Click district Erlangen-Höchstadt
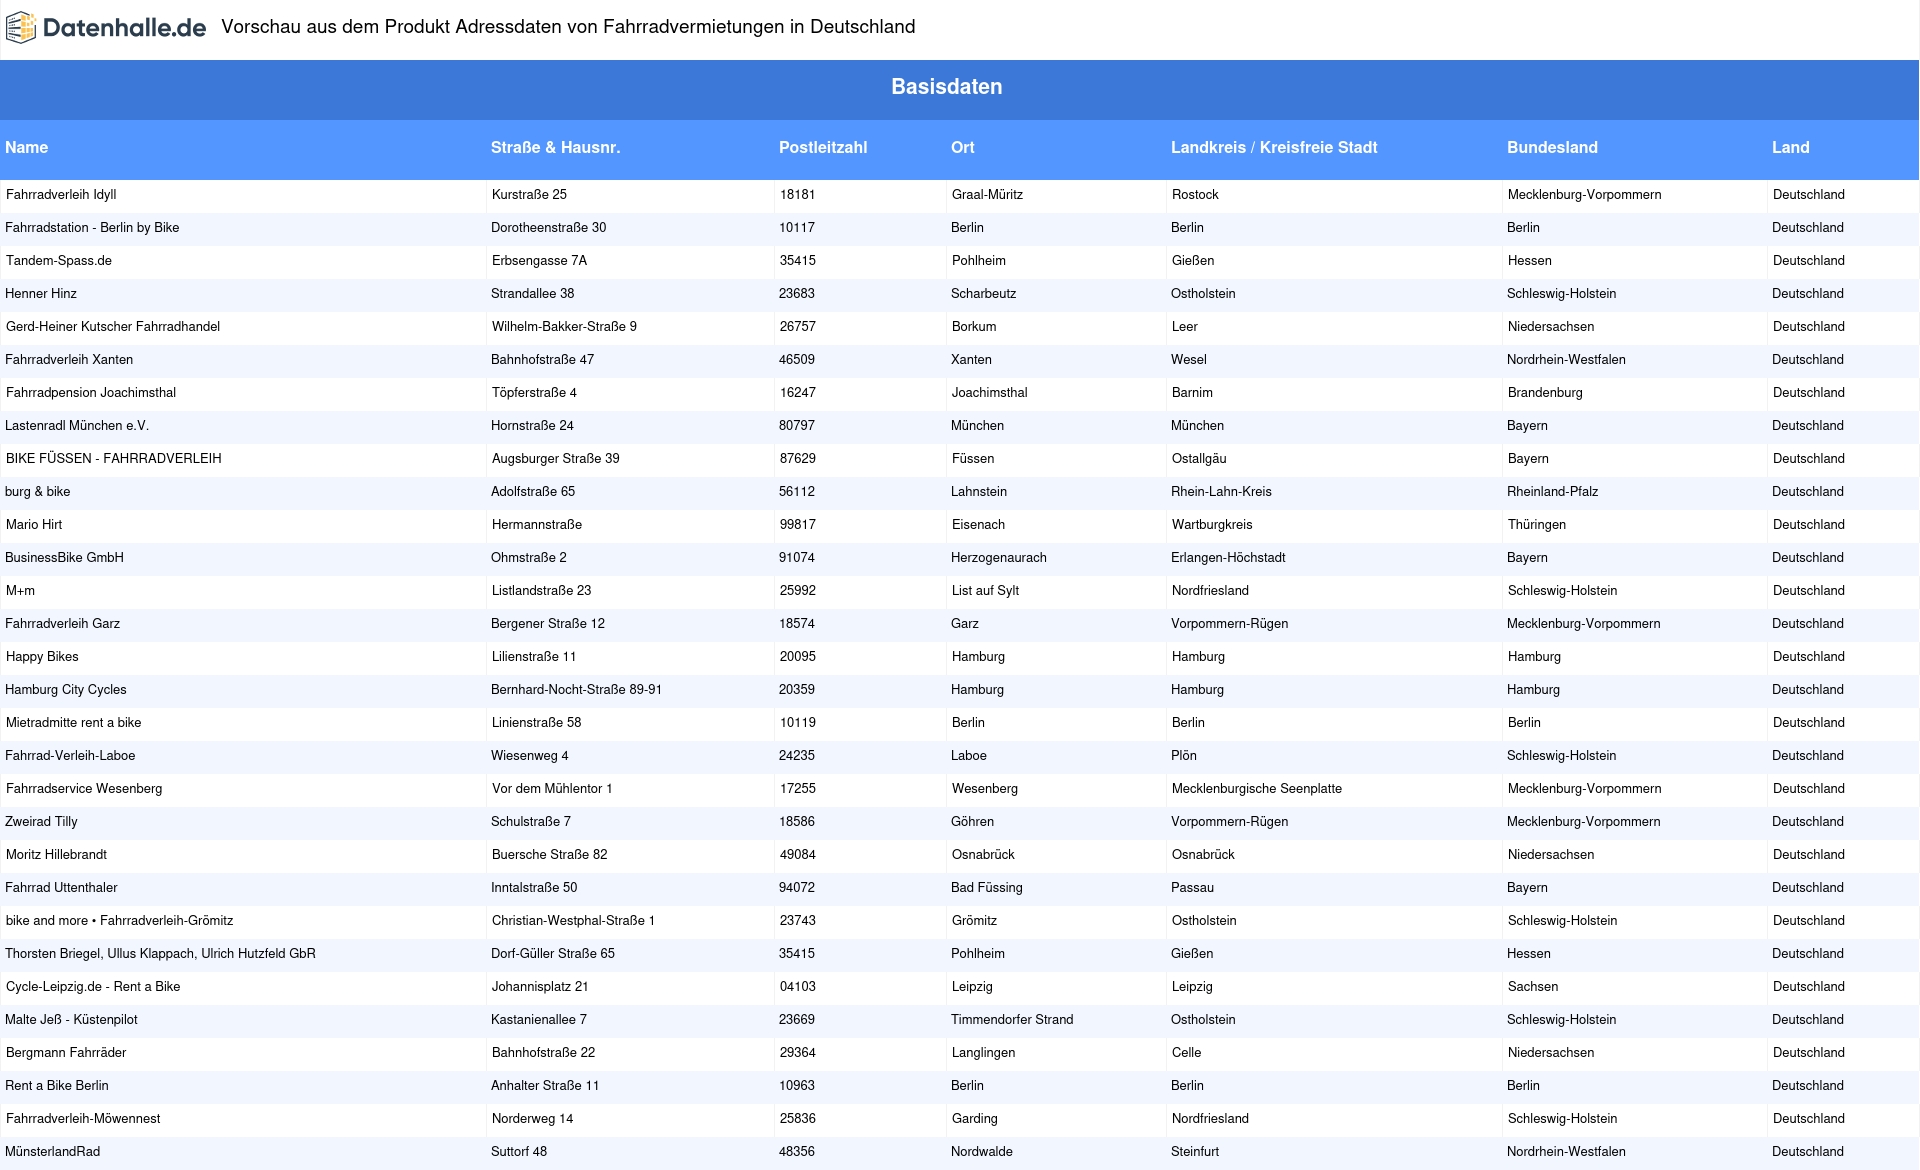1920x1170 pixels. coord(1228,558)
